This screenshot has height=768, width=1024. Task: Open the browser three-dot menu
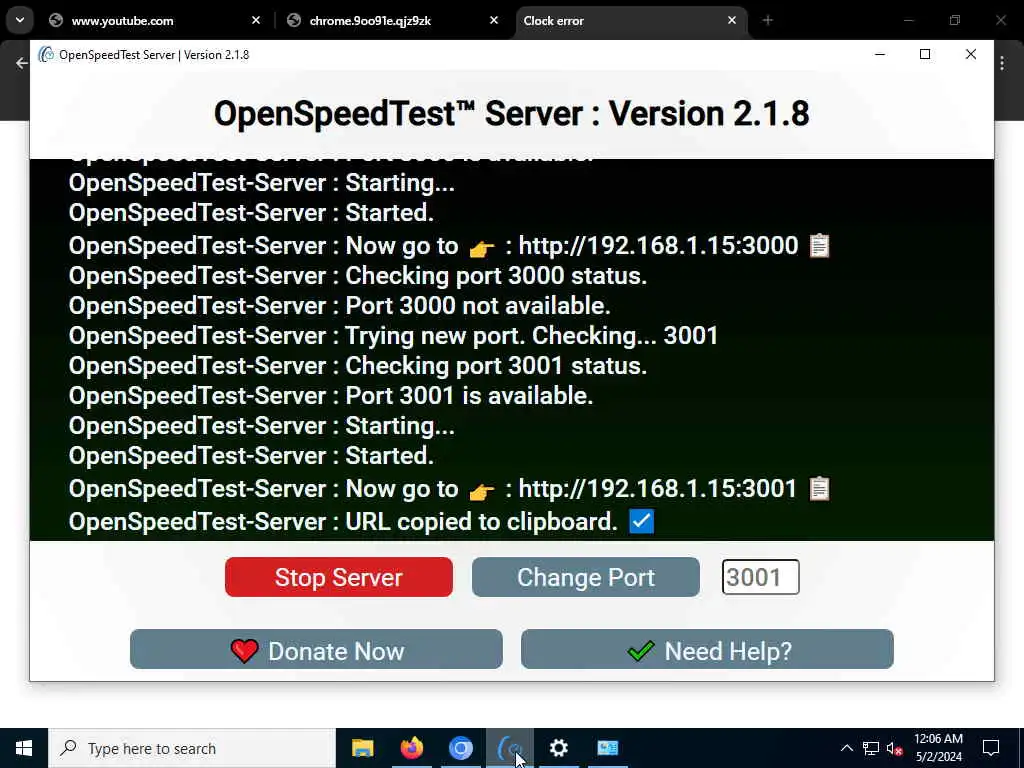point(1002,63)
